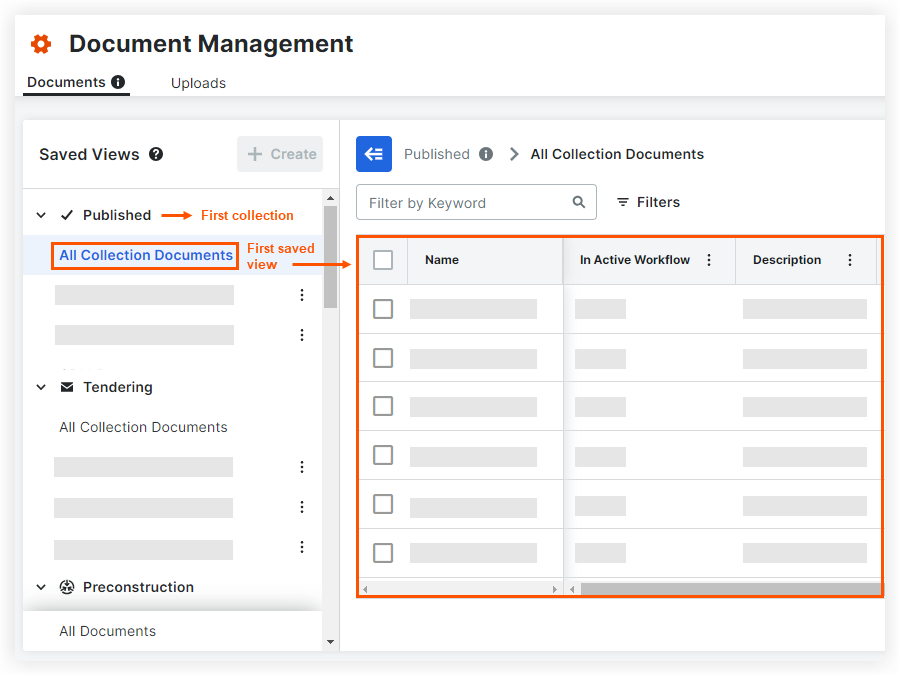
Task: Check the first document row checkbox
Action: tap(383, 309)
